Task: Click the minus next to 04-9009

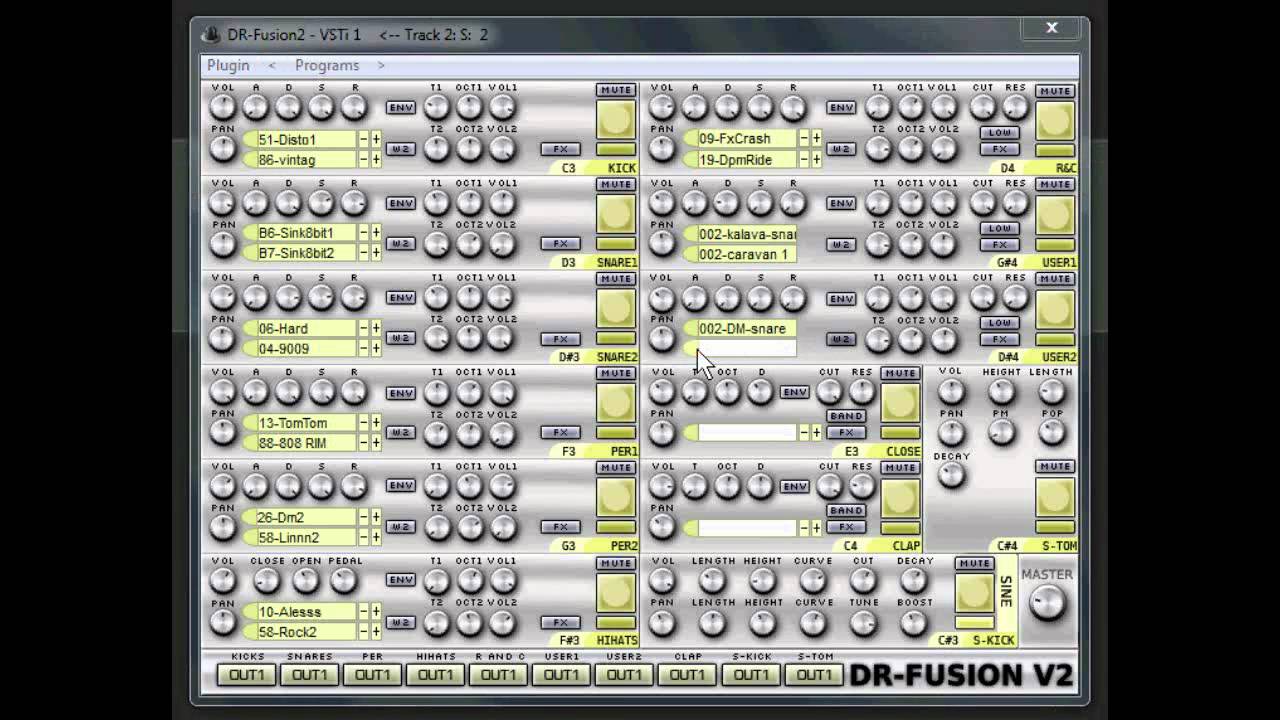Action: (364, 348)
